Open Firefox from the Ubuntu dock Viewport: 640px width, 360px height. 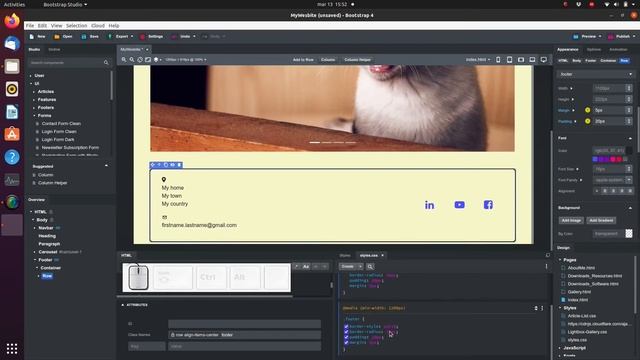pos(12,21)
